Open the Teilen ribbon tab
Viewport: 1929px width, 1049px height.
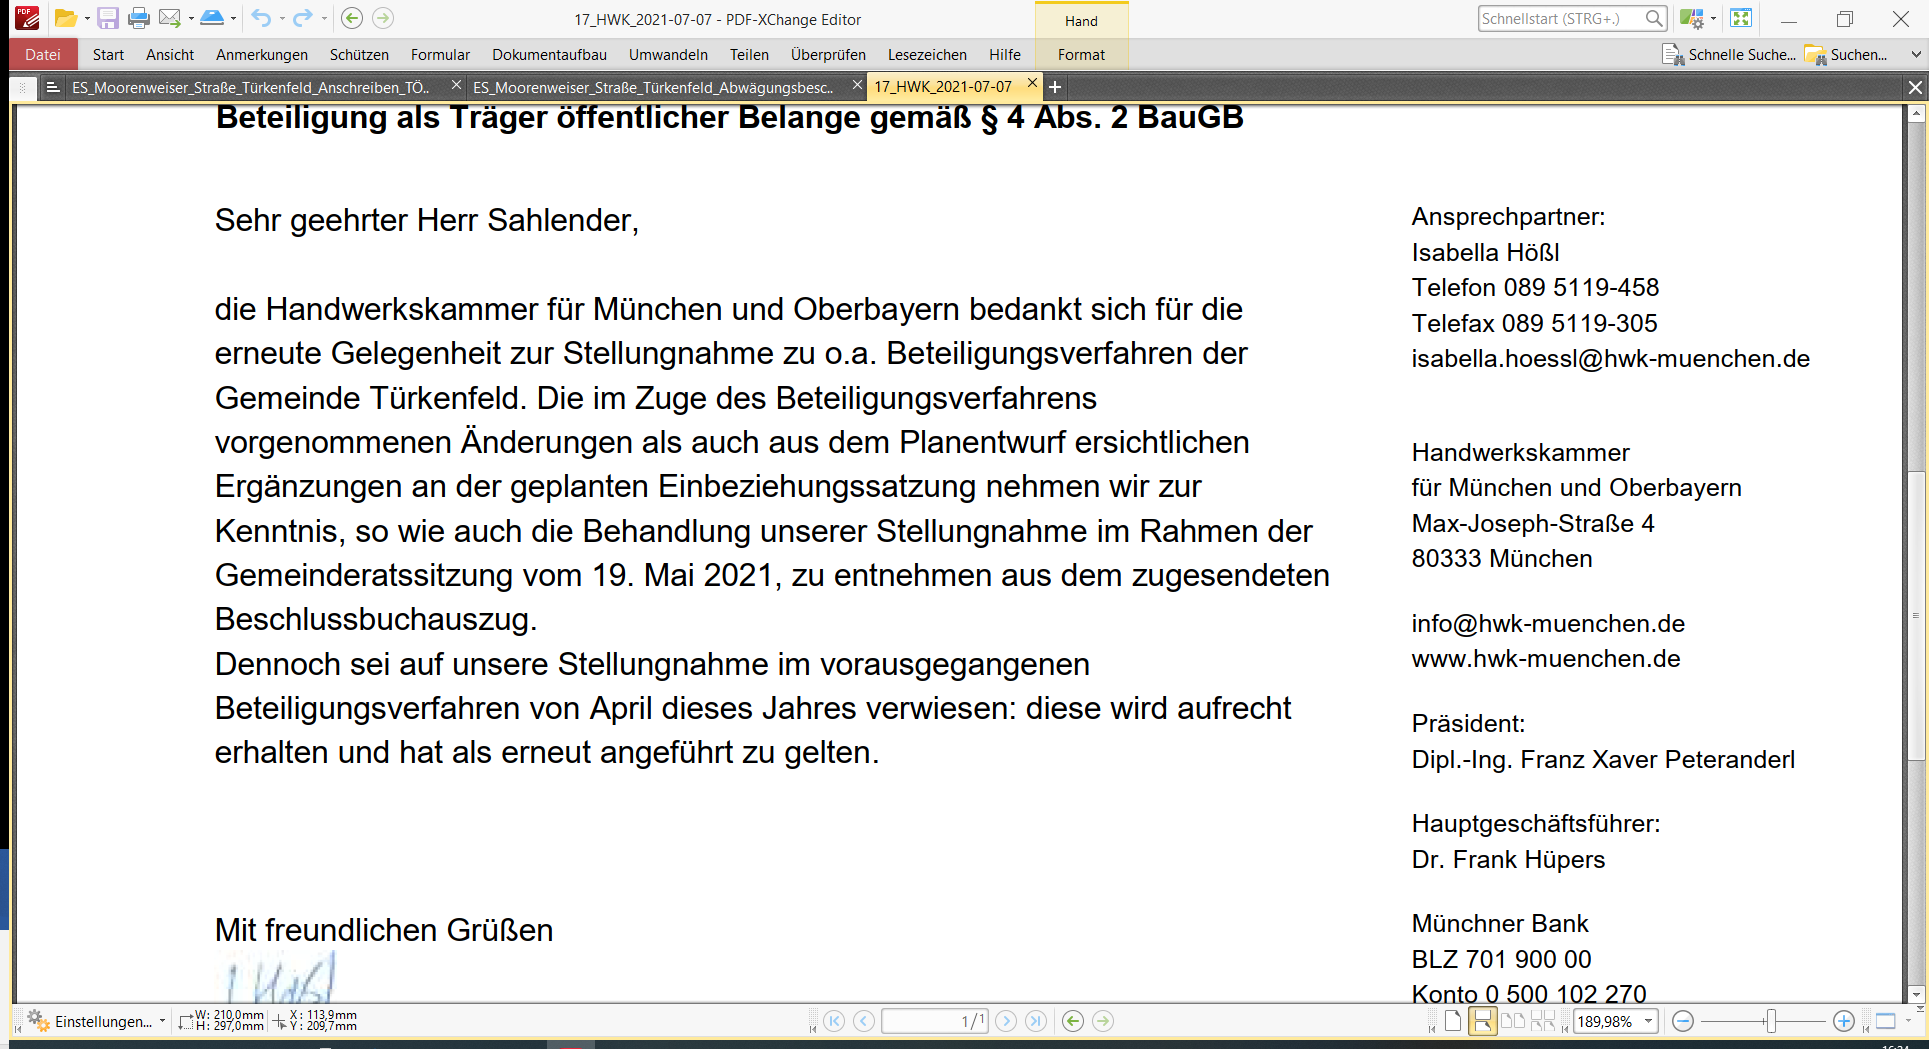click(x=749, y=55)
